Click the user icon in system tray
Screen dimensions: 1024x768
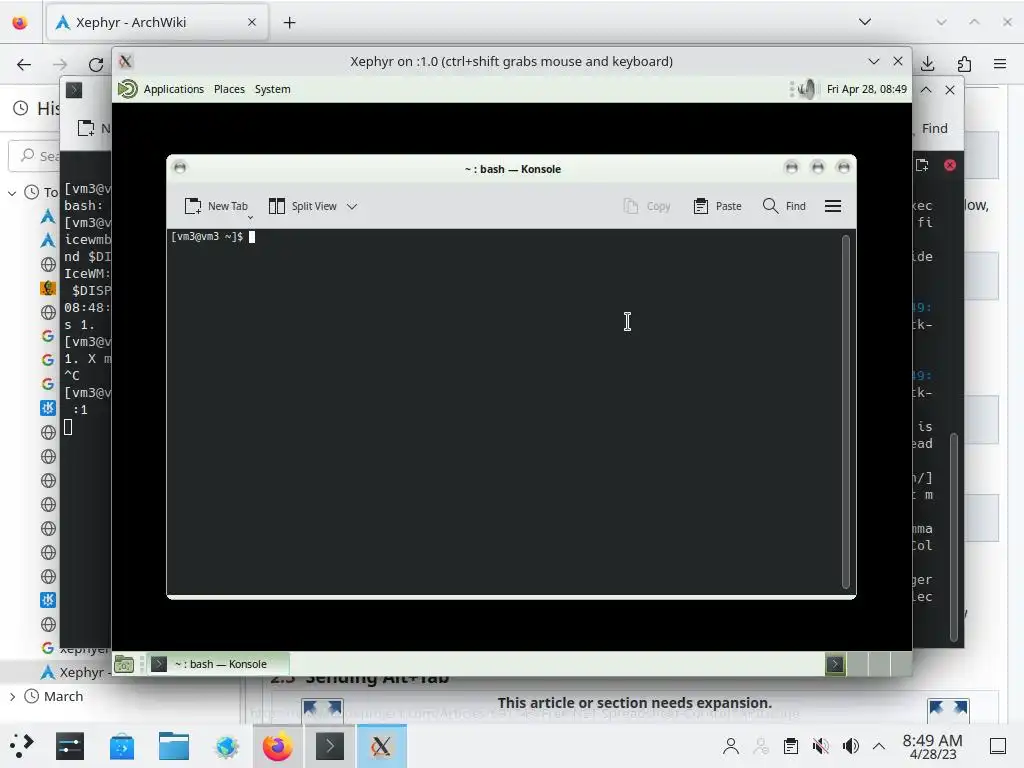click(731, 746)
